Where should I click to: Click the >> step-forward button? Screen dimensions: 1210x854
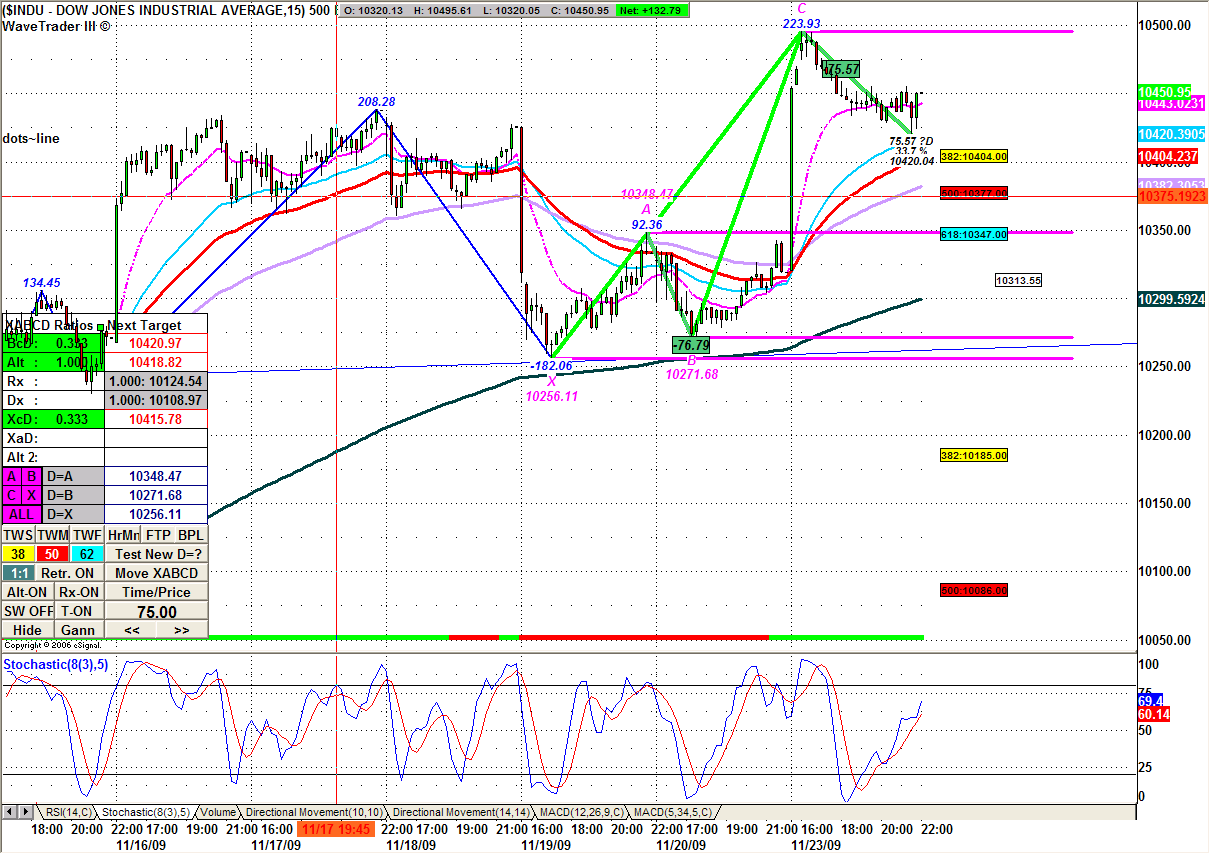click(x=182, y=630)
